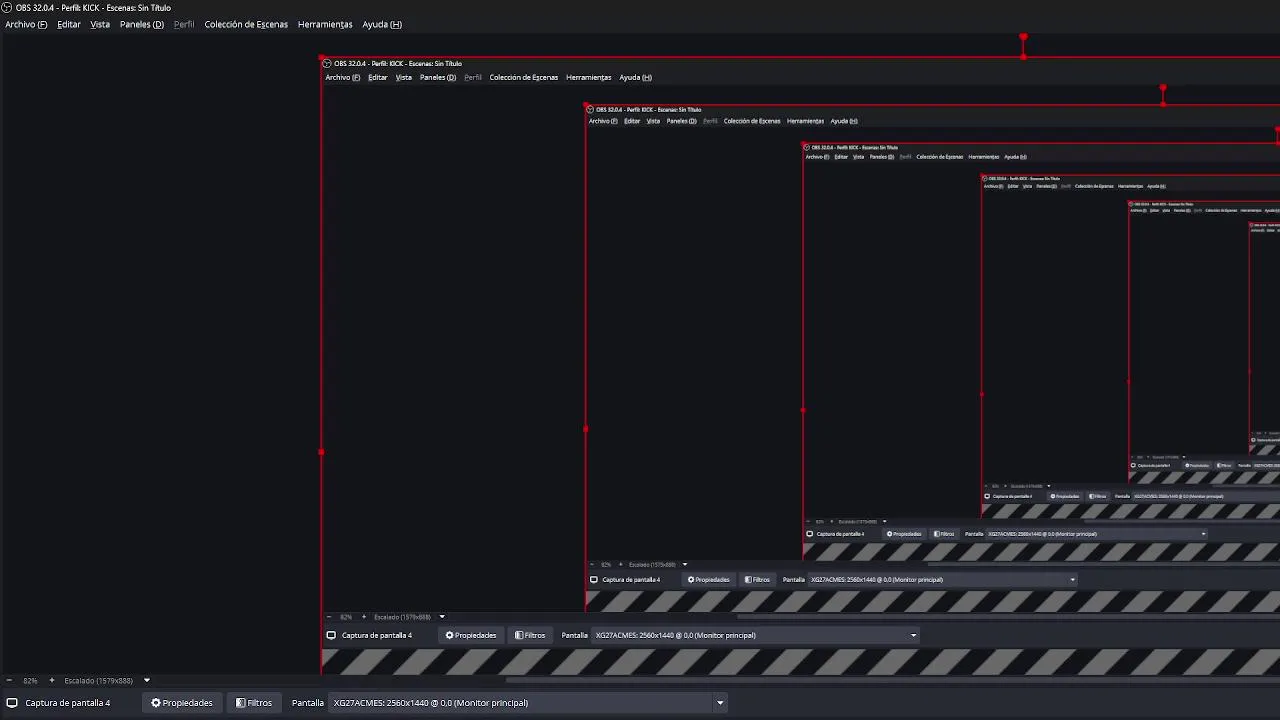The image size is (1280, 720).
Task: Open Colección de Escenas in the main menu bar
Action: (x=246, y=24)
